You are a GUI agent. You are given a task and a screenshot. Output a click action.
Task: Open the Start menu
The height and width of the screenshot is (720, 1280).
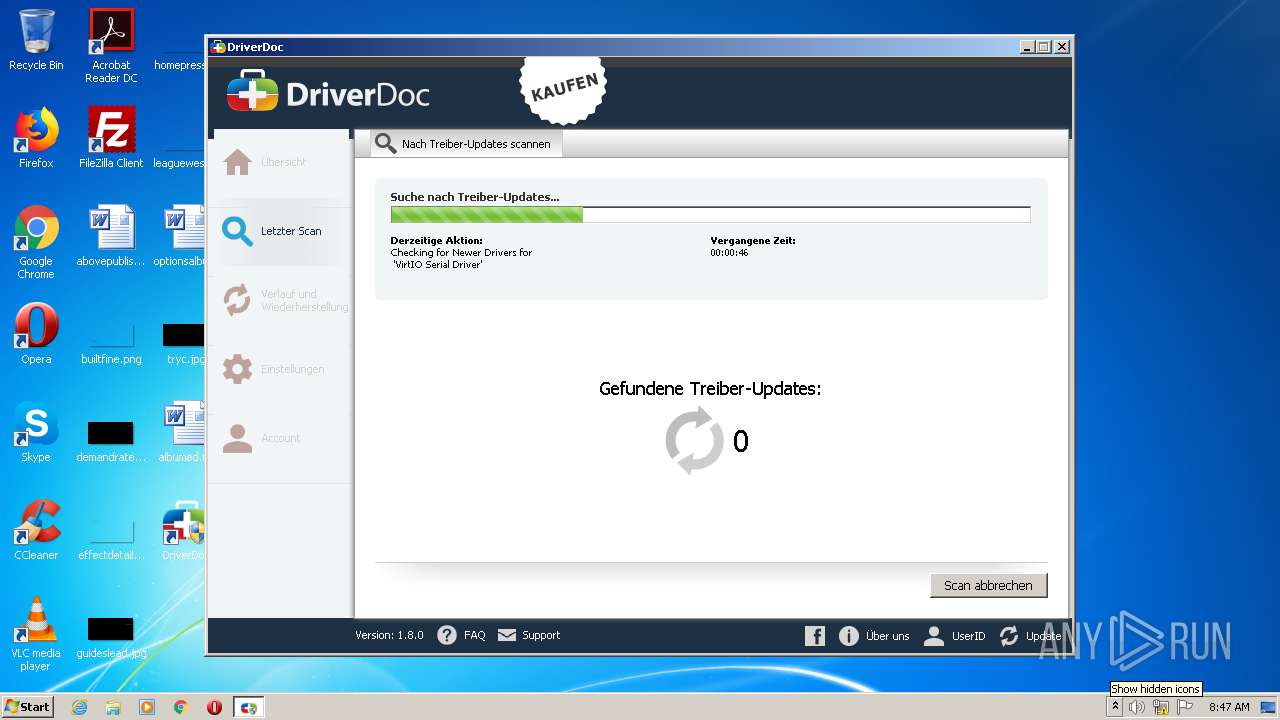click(x=28, y=707)
